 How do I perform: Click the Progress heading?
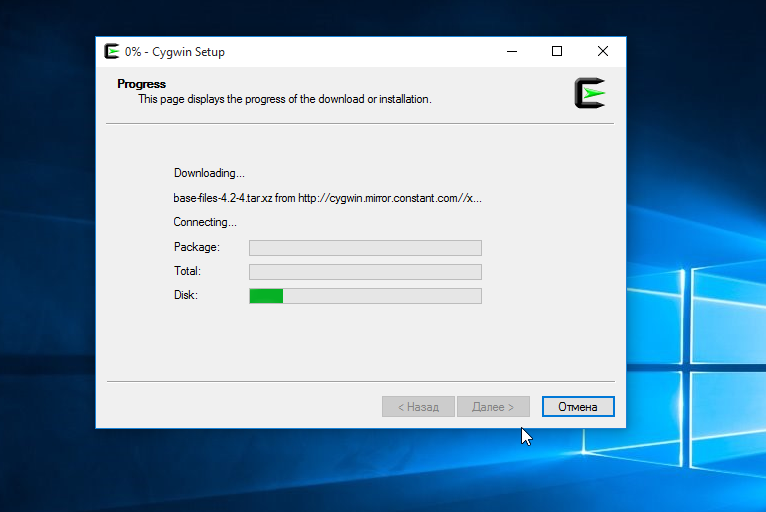pos(142,84)
